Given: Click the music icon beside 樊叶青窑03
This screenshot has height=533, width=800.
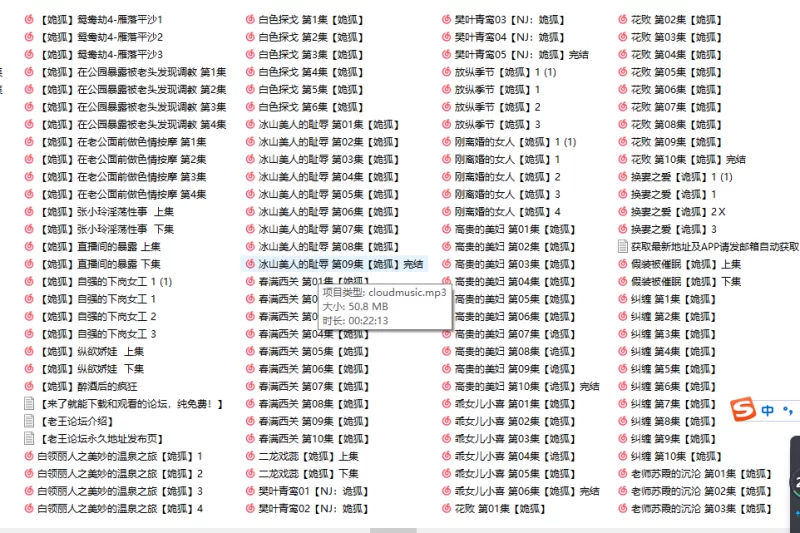Looking at the screenshot, I should [x=446, y=20].
